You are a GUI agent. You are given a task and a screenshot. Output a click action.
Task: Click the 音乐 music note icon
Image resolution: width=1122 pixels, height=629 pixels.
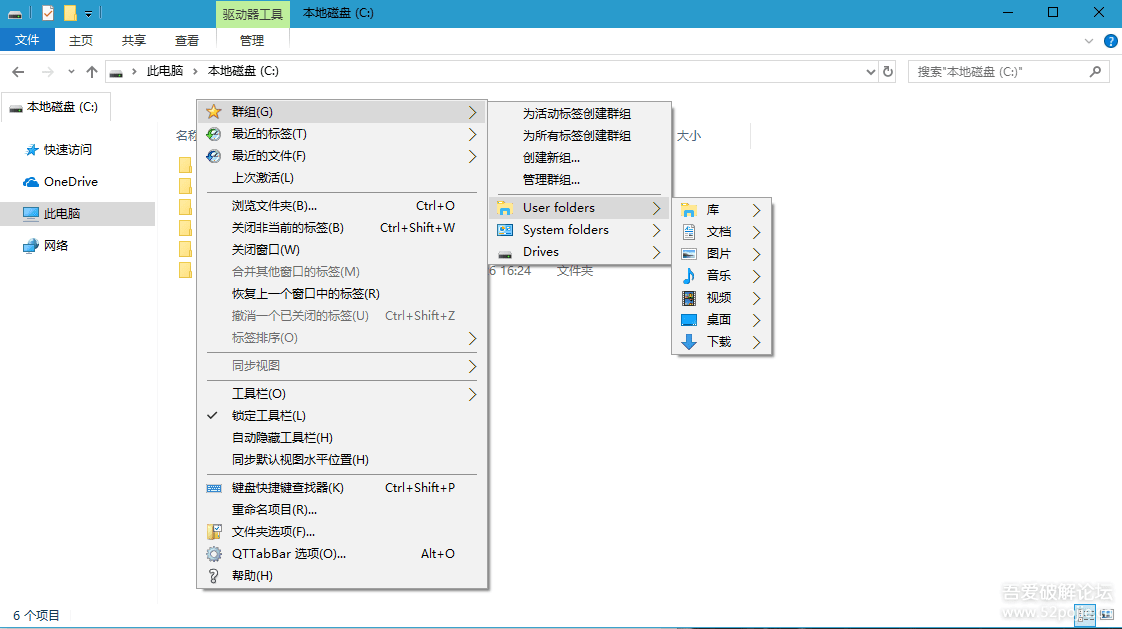(x=688, y=276)
